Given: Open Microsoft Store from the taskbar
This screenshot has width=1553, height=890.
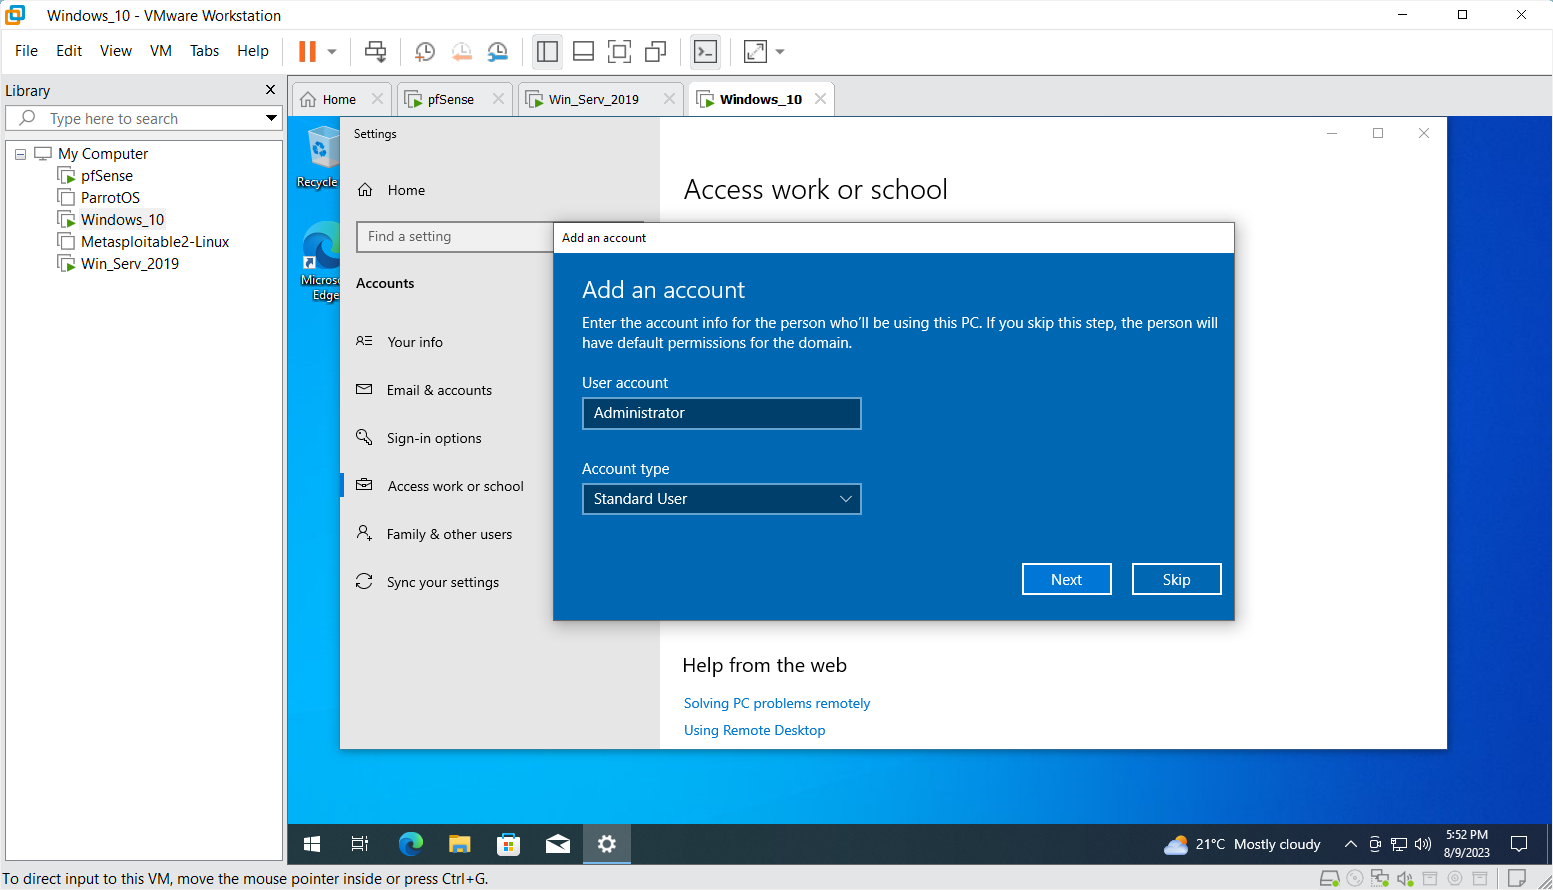Looking at the screenshot, I should coord(508,844).
